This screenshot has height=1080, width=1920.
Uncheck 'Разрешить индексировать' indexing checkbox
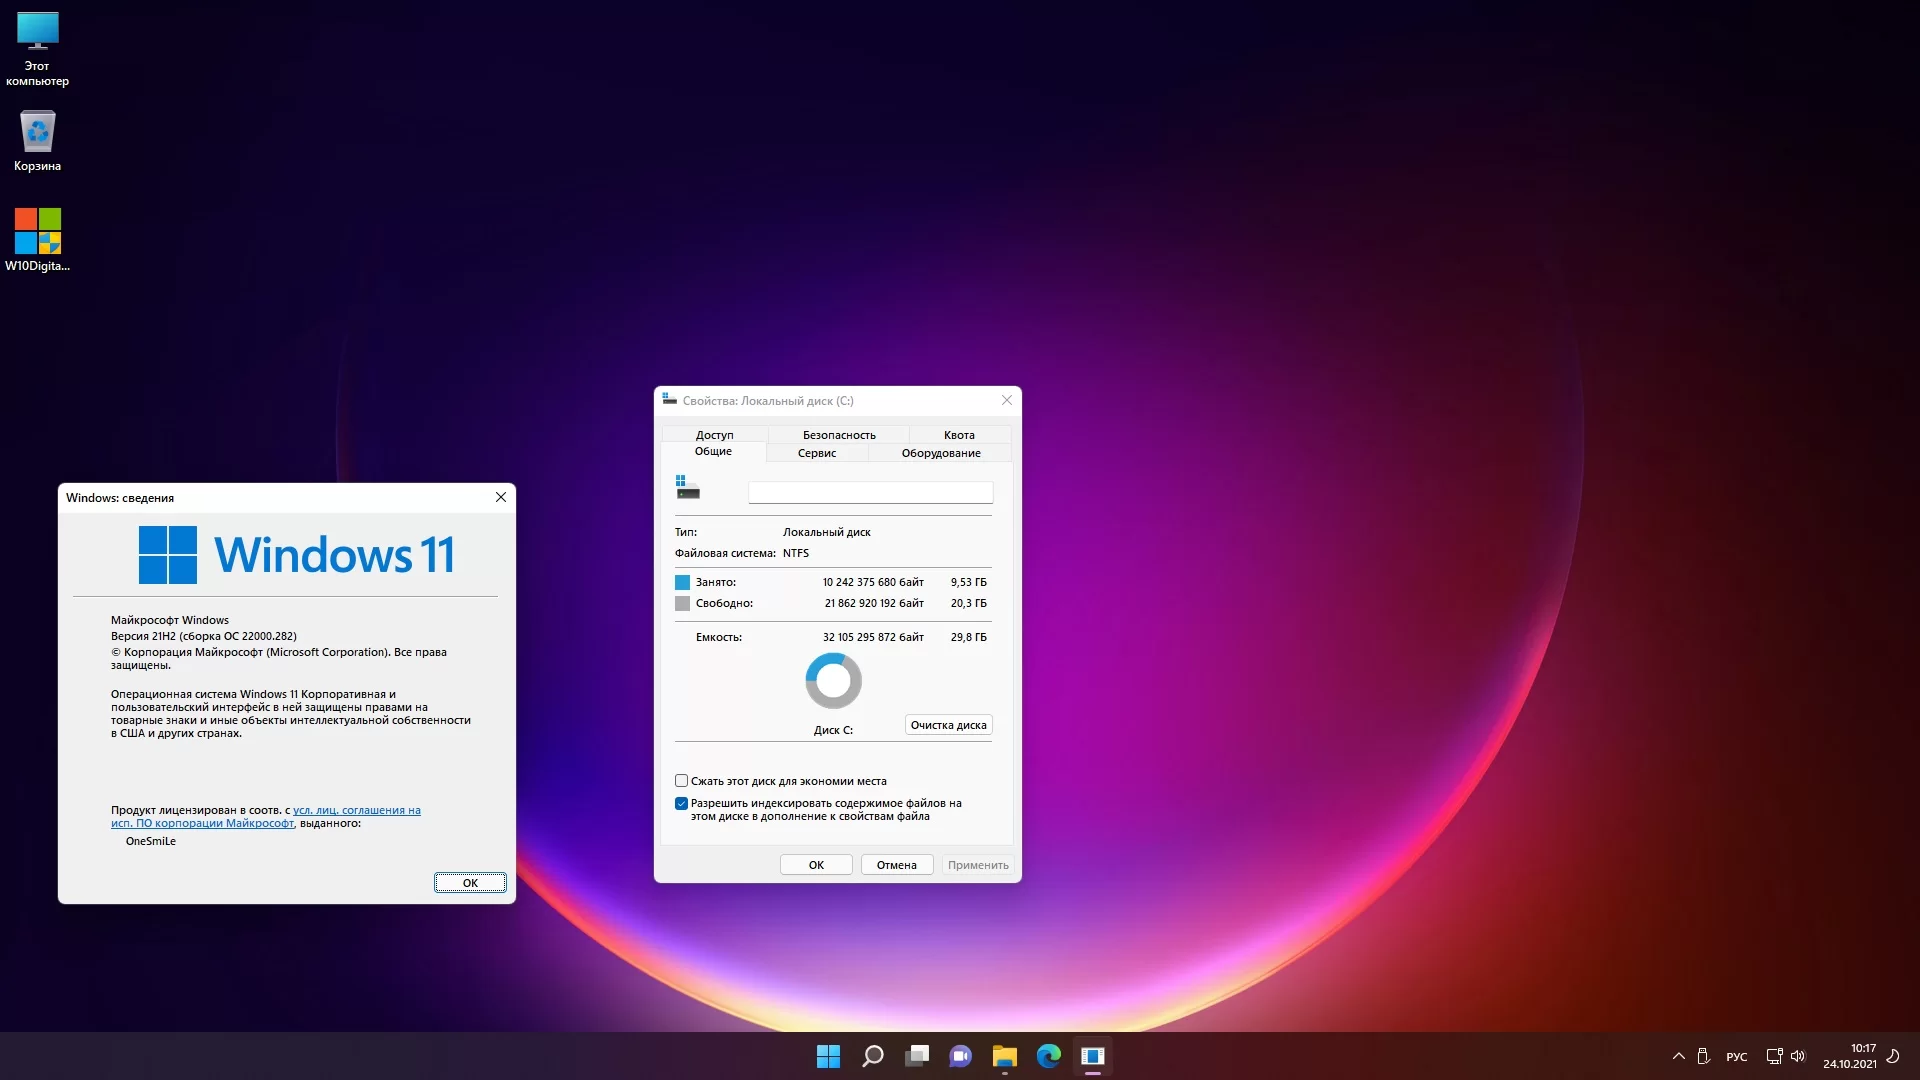click(681, 803)
